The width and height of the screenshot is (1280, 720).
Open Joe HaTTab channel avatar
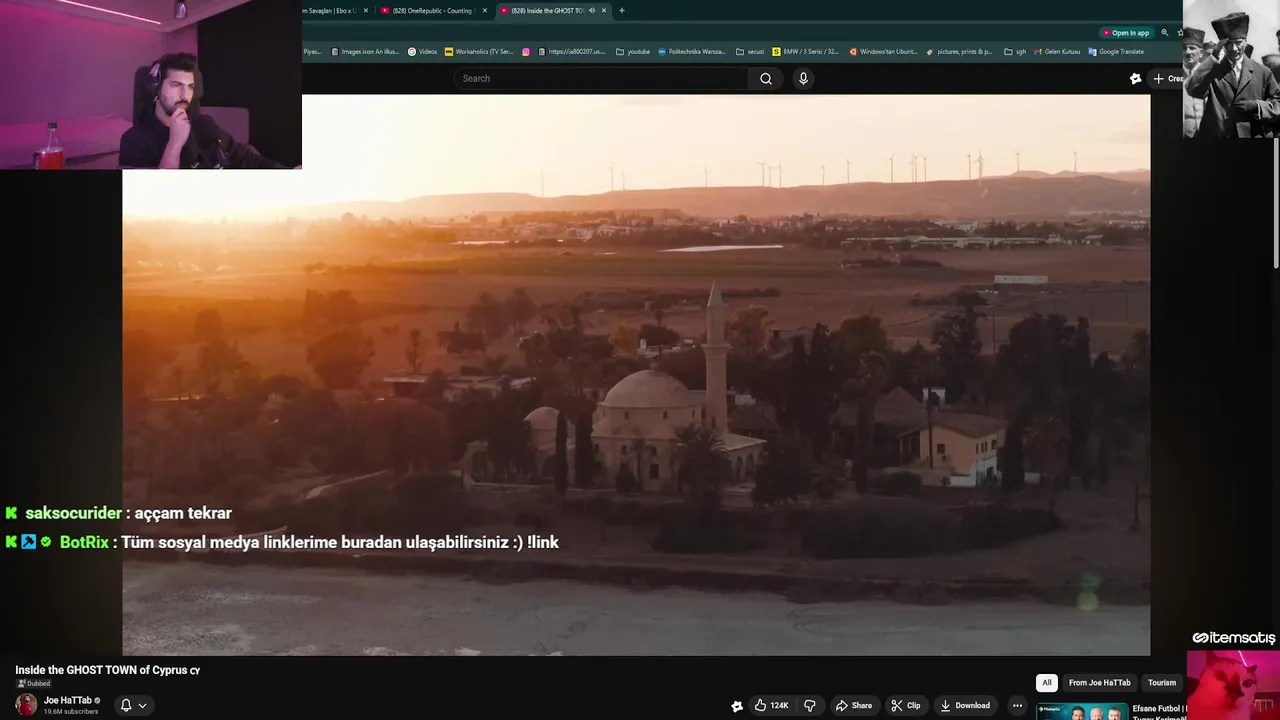26,705
